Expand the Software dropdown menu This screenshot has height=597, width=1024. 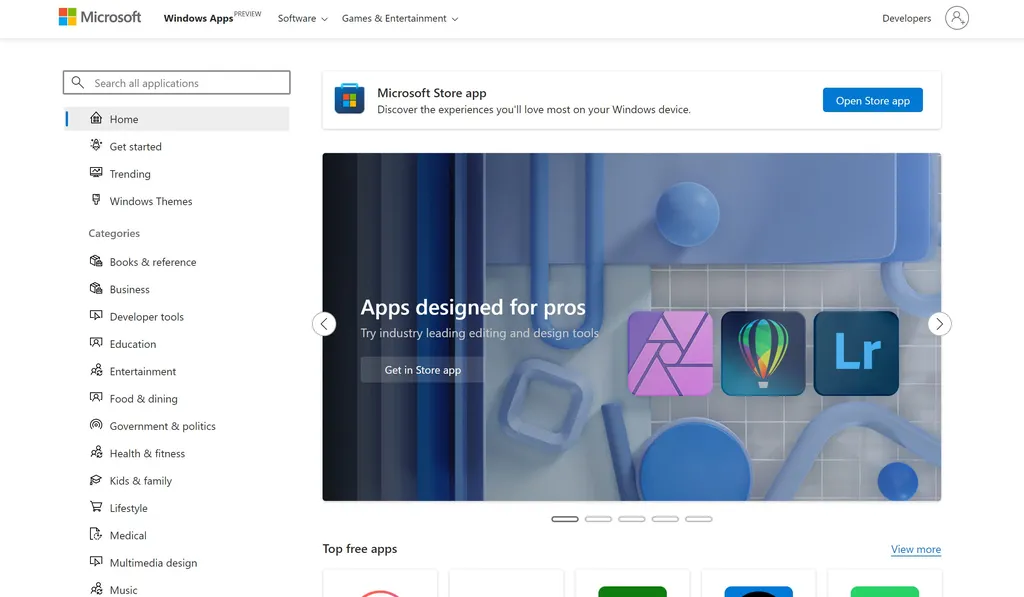pyautogui.click(x=302, y=18)
